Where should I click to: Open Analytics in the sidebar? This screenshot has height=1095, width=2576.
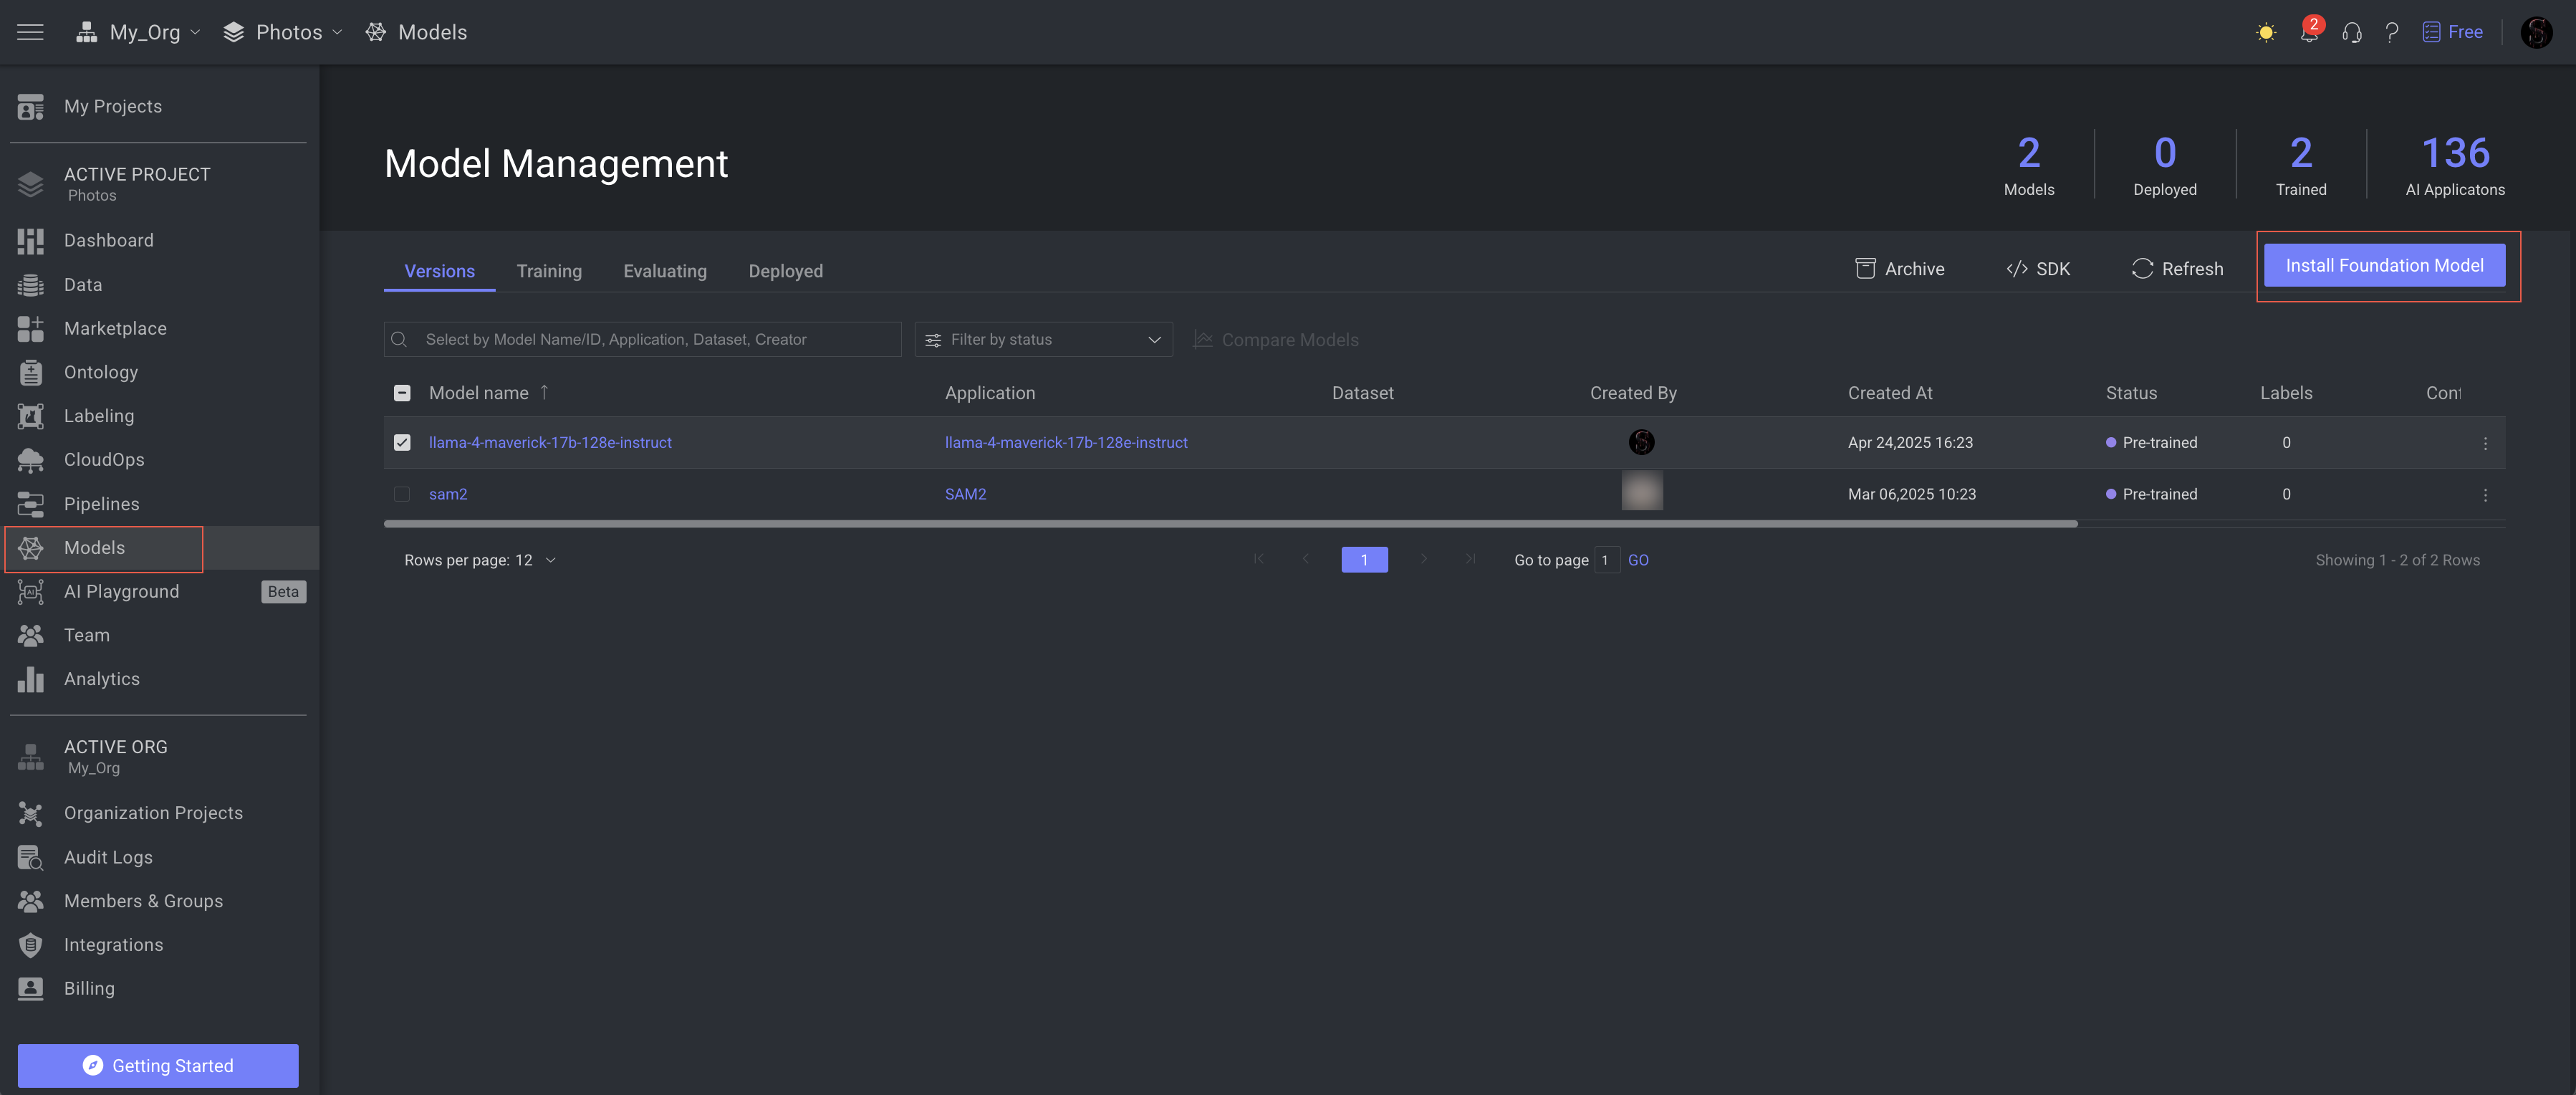click(101, 679)
